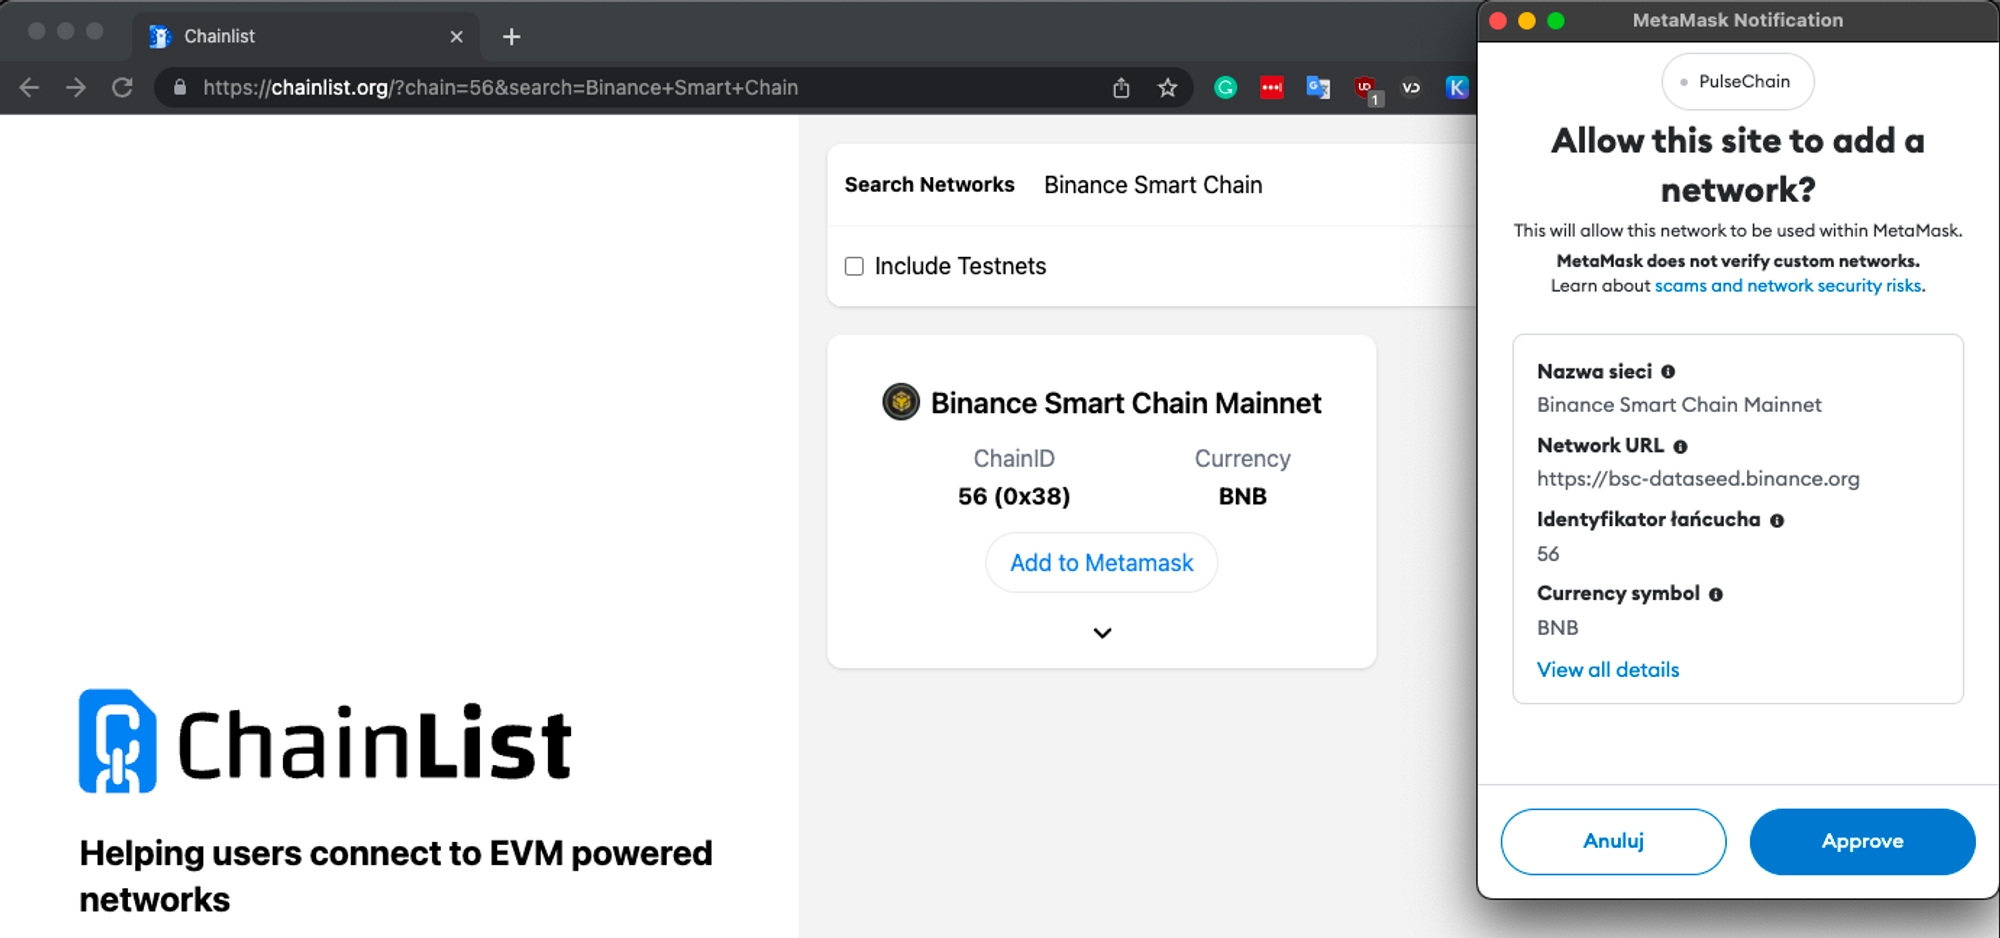Open the View all details link
The image size is (2000, 938).
[x=1607, y=670]
